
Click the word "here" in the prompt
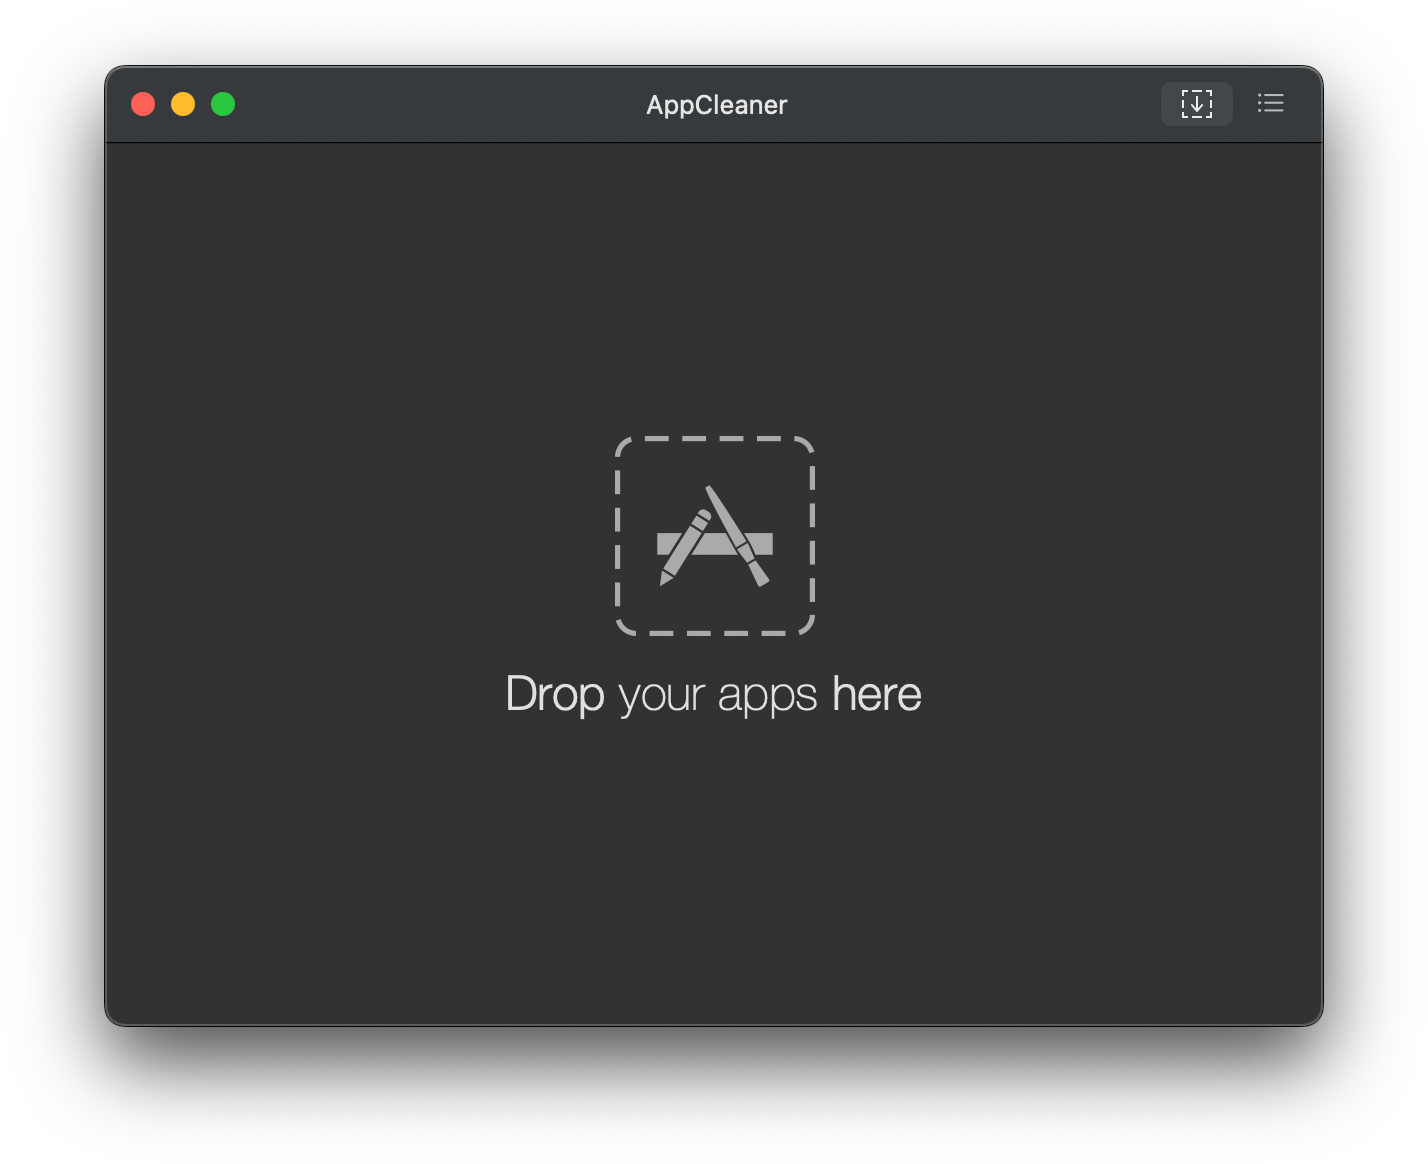point(876,694)
